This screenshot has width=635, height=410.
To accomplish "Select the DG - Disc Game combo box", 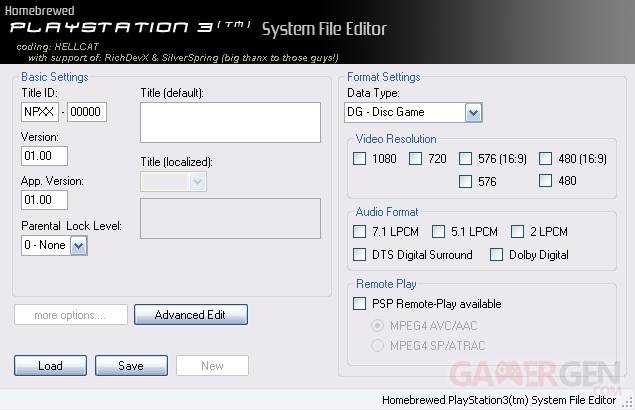I will (x=413, y=113).
